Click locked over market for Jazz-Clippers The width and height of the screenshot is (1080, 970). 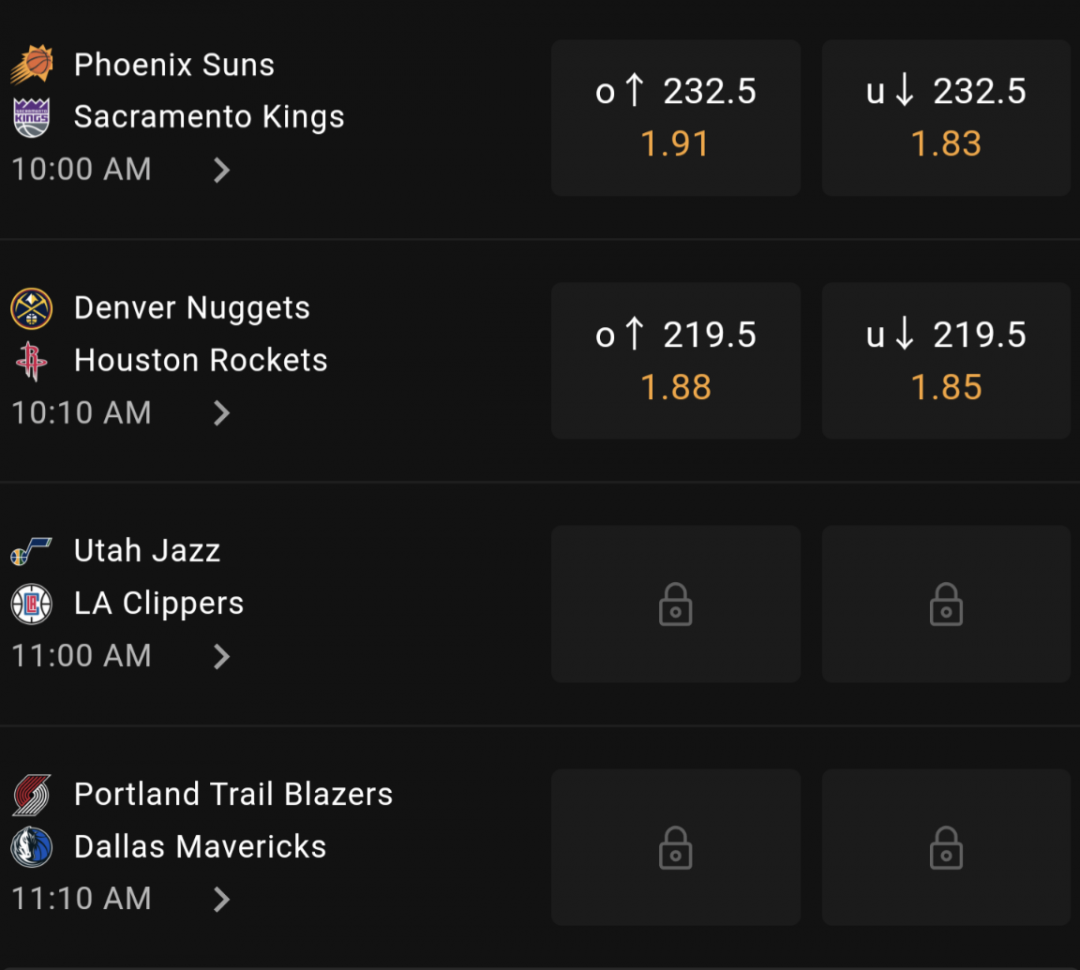pos(676,604)
